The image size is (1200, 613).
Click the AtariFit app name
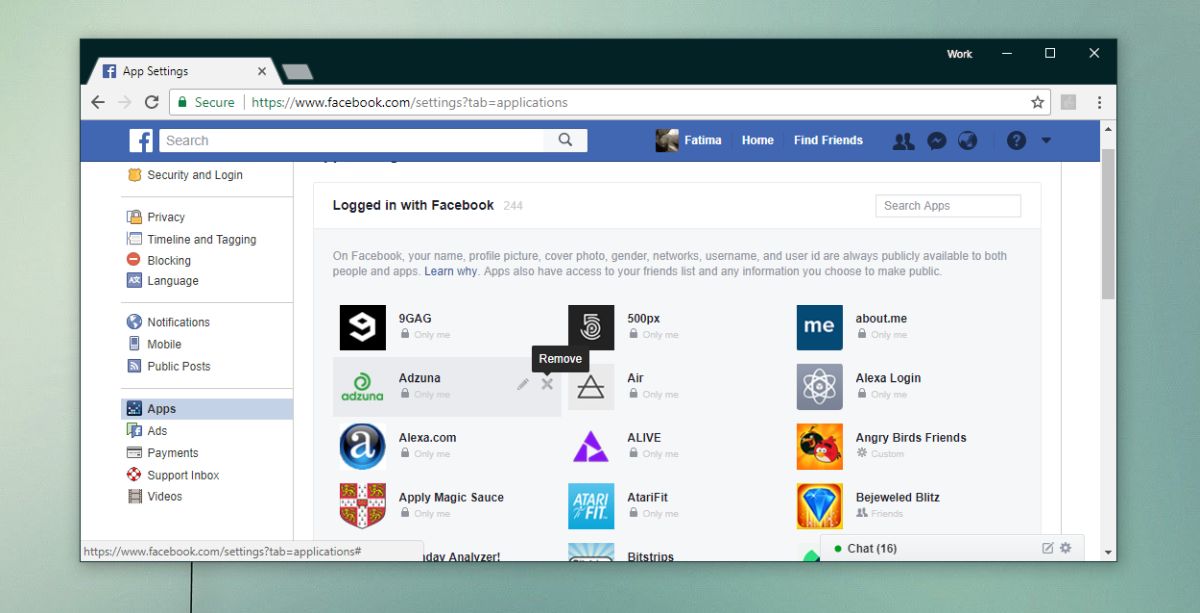point(647,497)
